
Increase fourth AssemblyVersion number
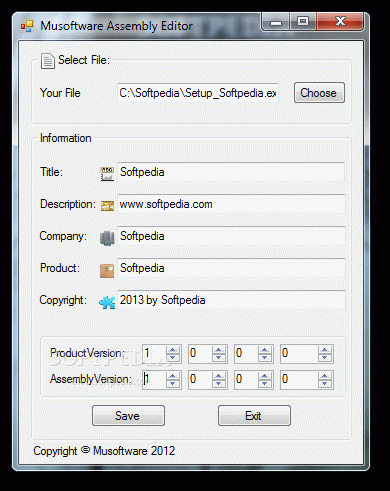(325, 376)
